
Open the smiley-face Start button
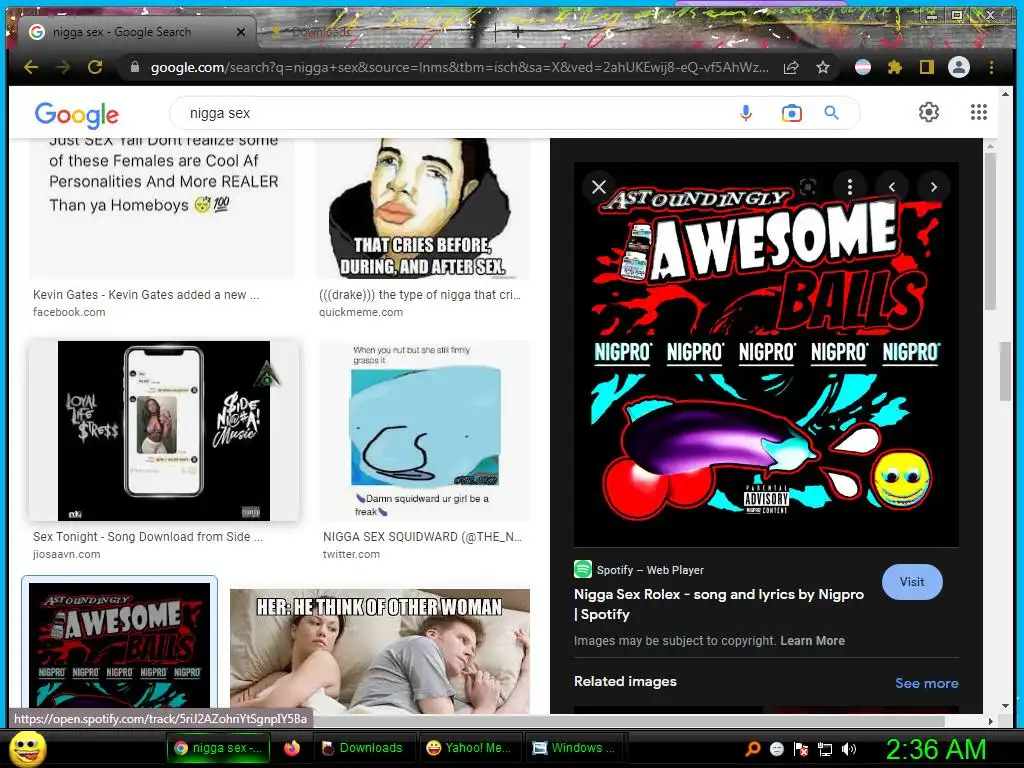pyautogui.click(x=27, y=748)
